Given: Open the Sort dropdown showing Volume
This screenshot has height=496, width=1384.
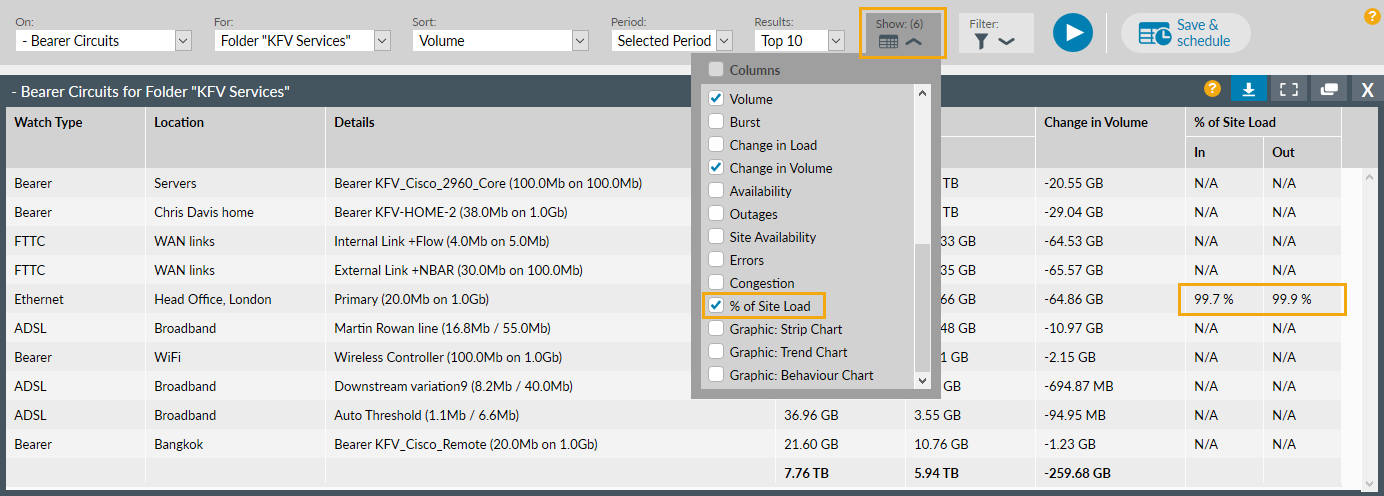Looking at the screenshot, I should (500, 41).
